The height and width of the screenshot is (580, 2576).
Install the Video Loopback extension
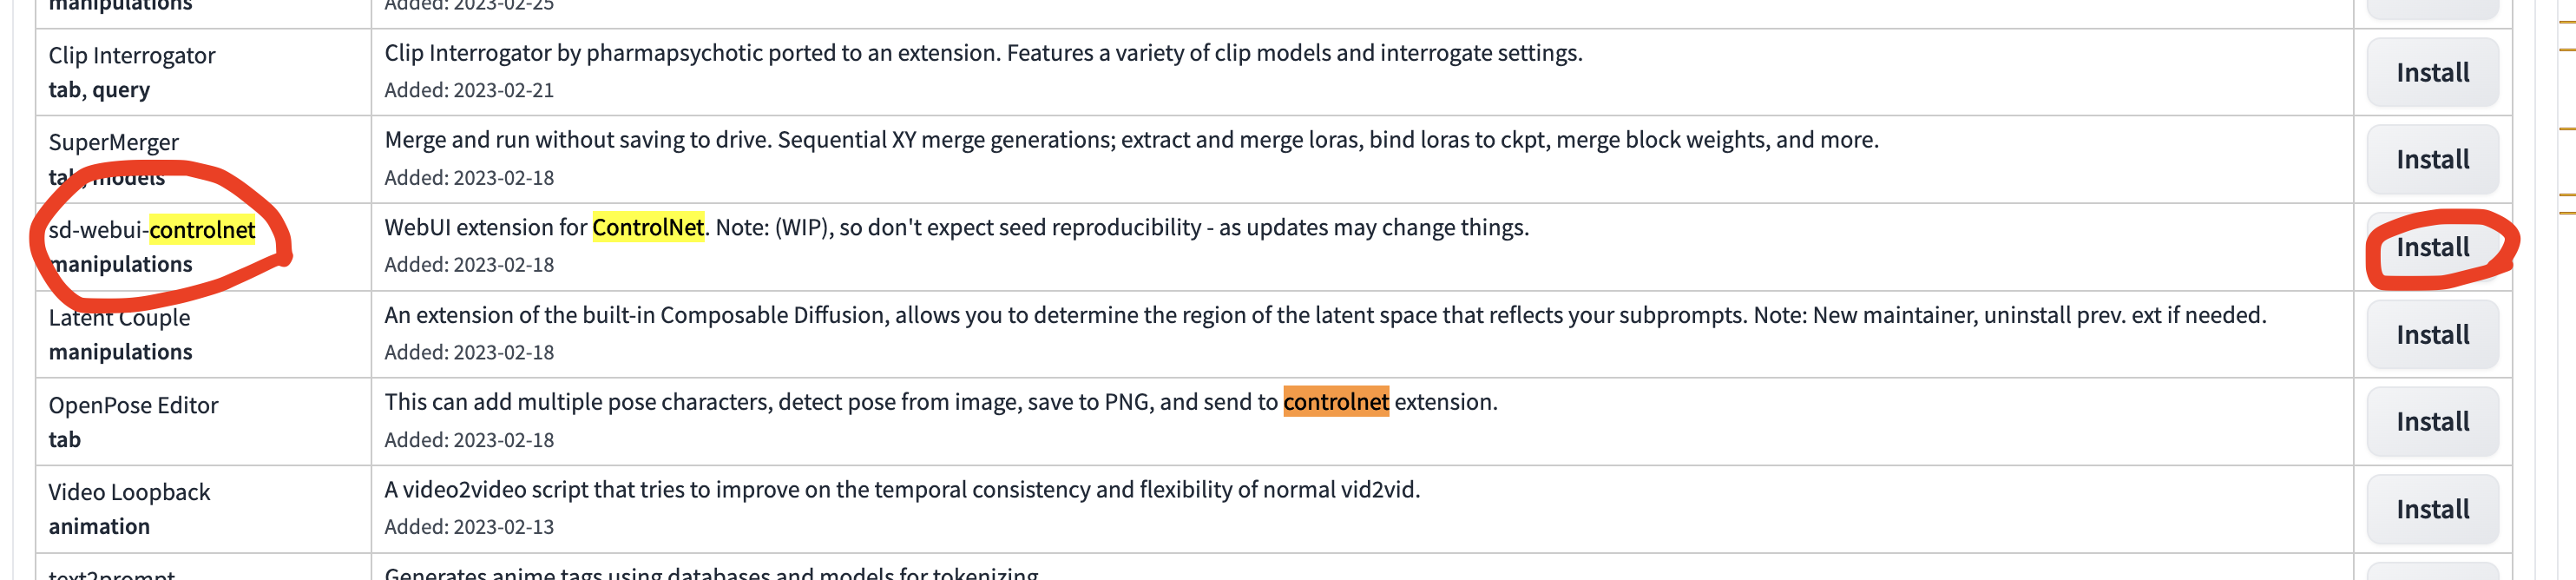tap(2431, 509)
